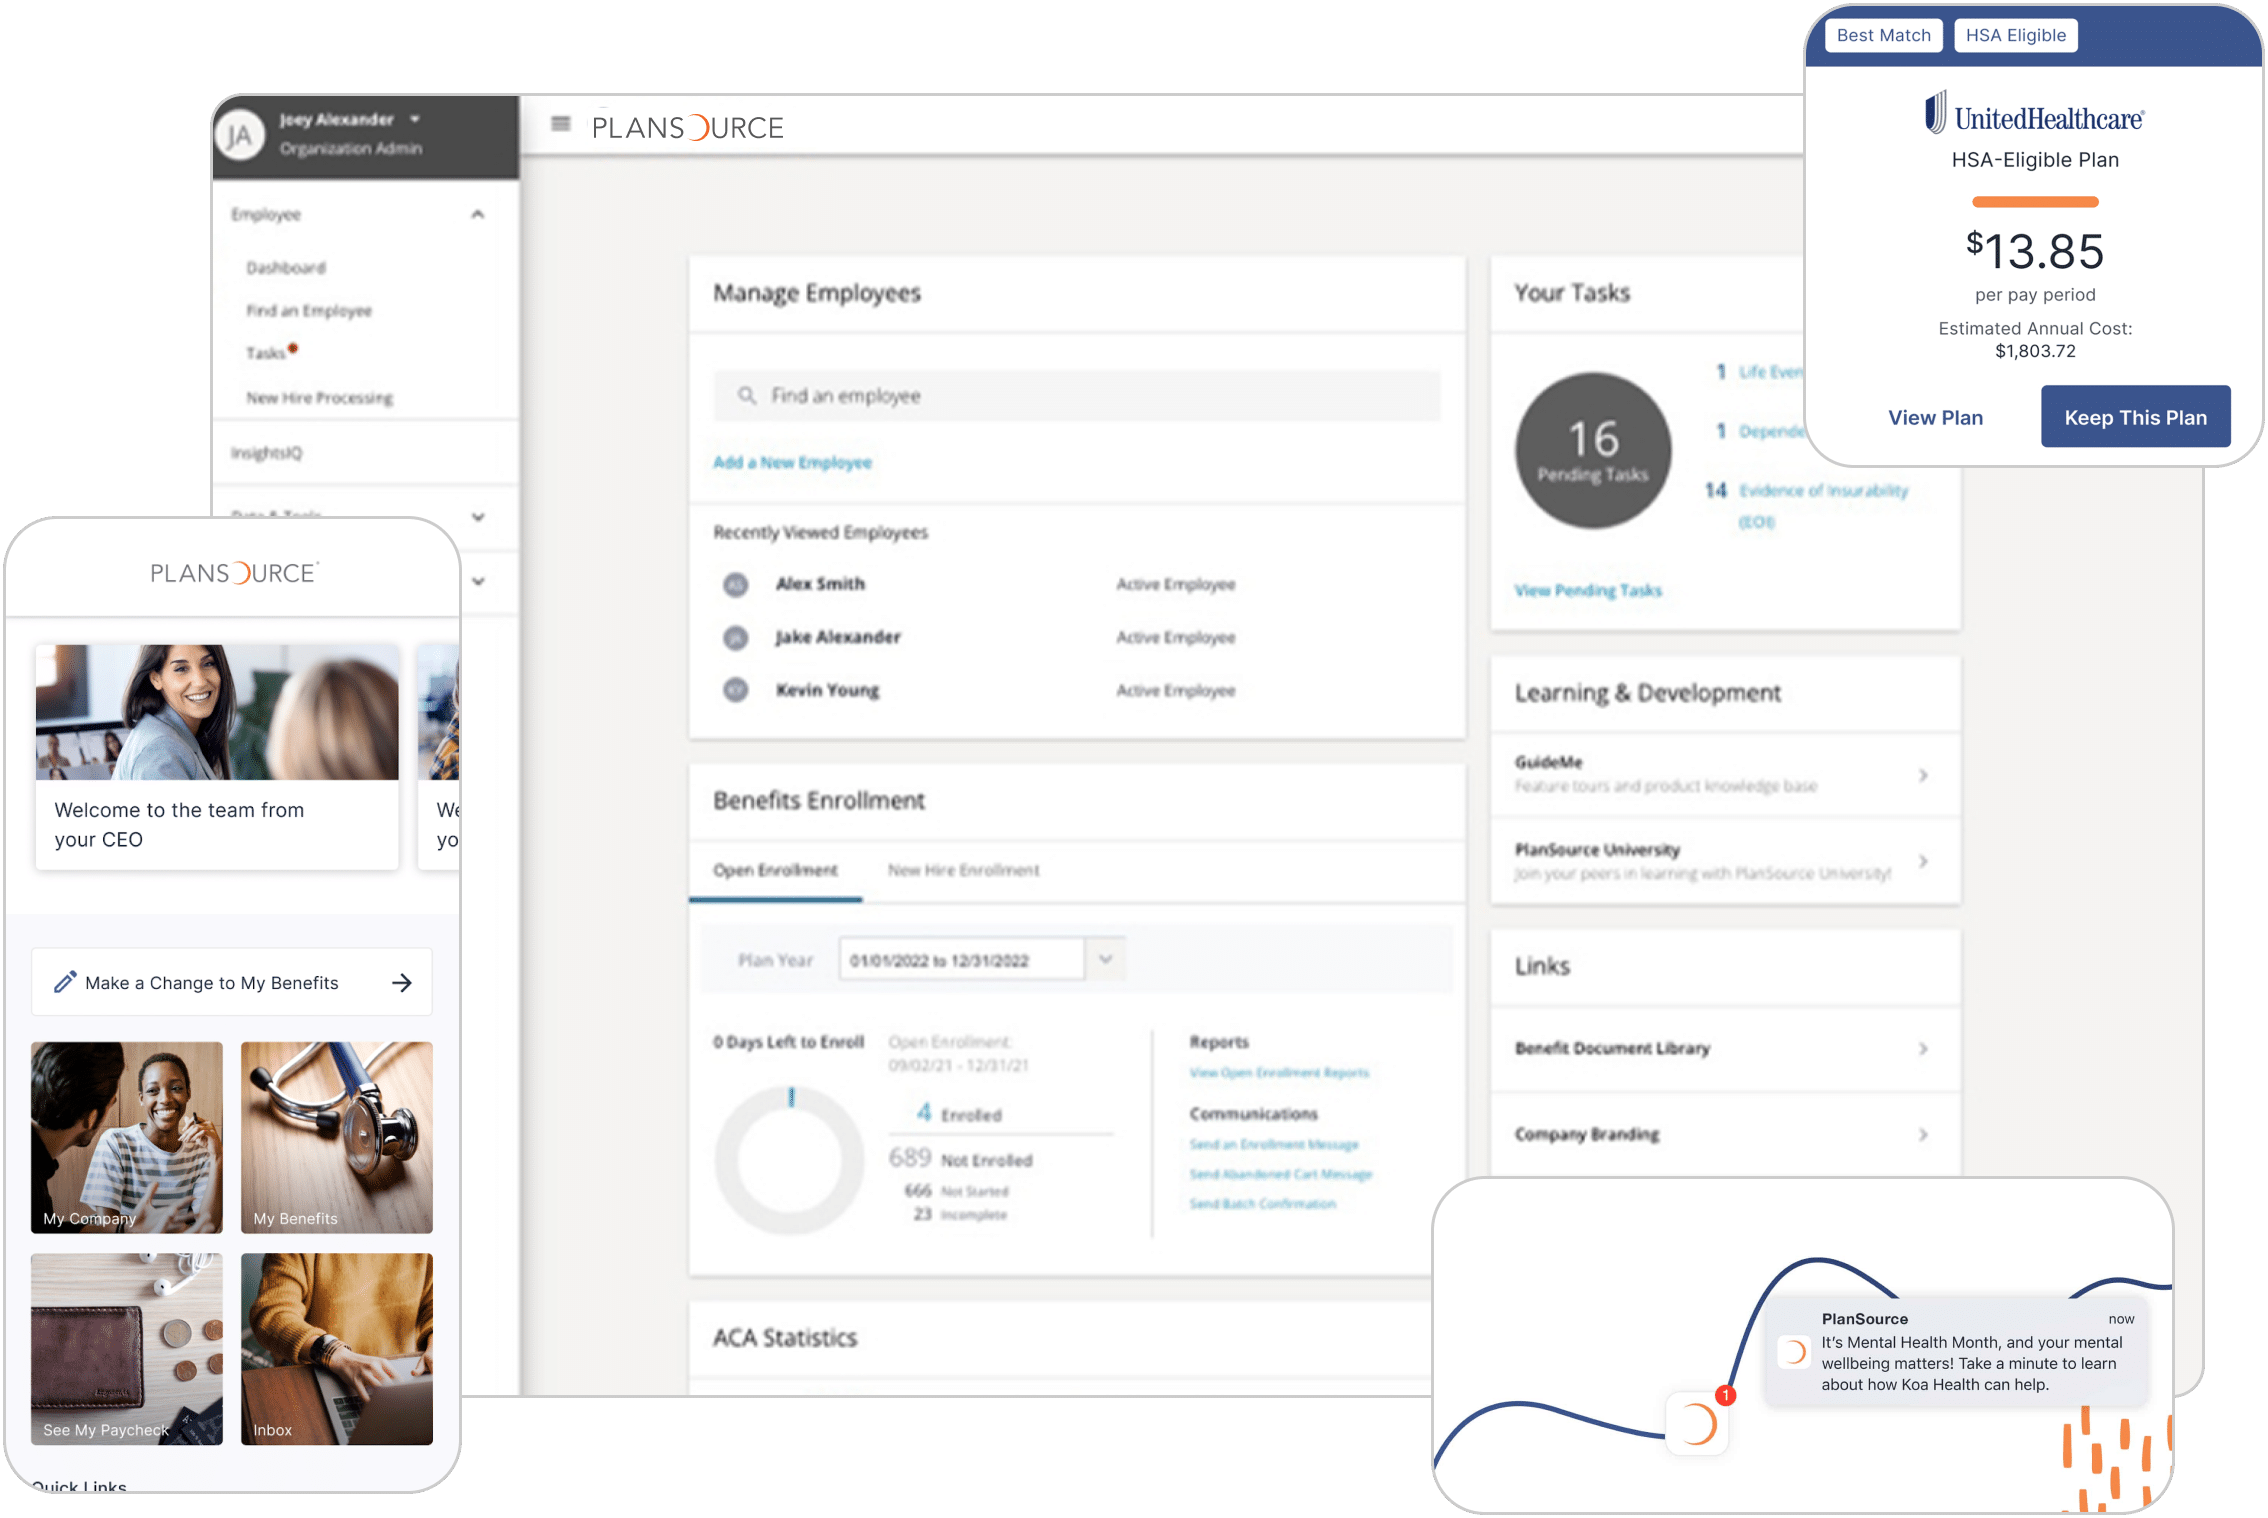Click View Pending Tasks link
Viewport: 2268px width, 1518px height.
click(x=1588, y=591)
